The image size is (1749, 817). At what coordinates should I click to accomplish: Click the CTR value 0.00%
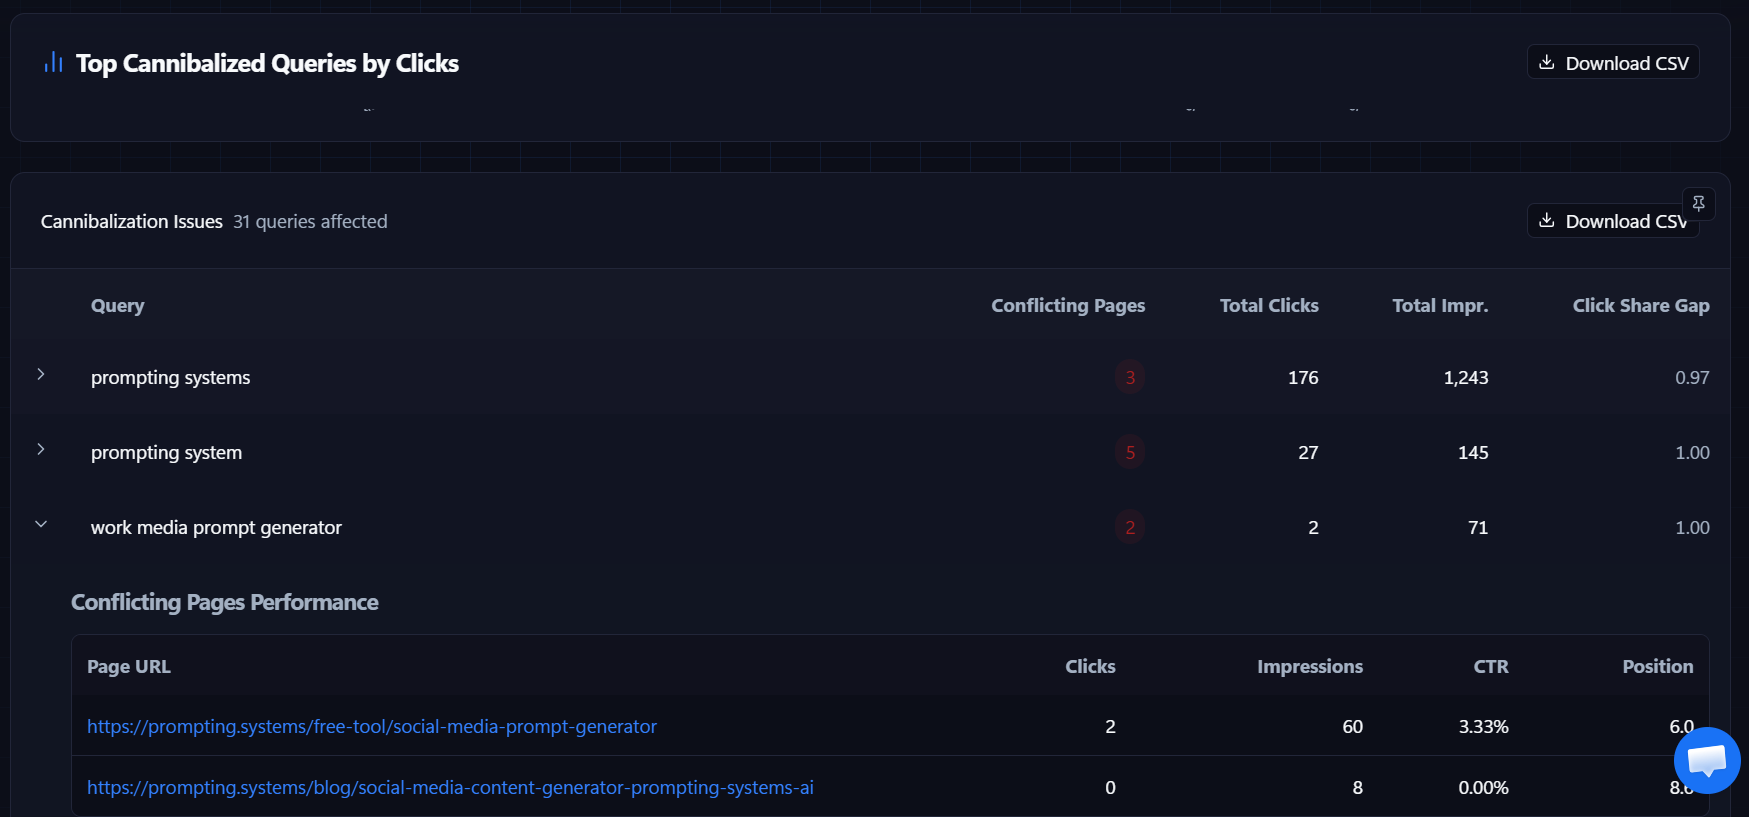click(x=1483, y=788)
